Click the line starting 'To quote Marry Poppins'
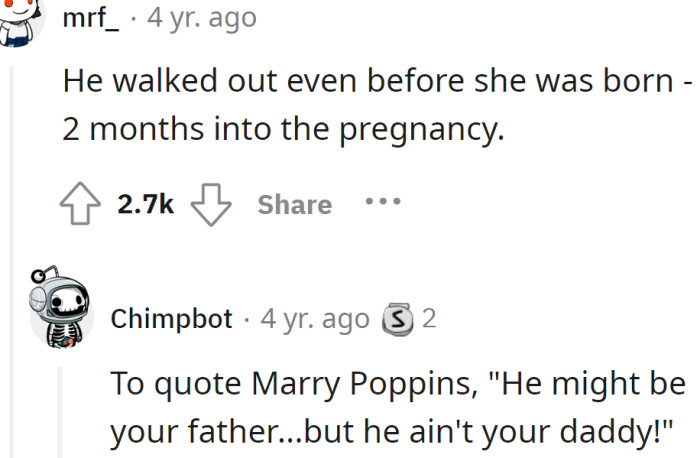This screenshot has width=700, height=458. pos(397,383)
